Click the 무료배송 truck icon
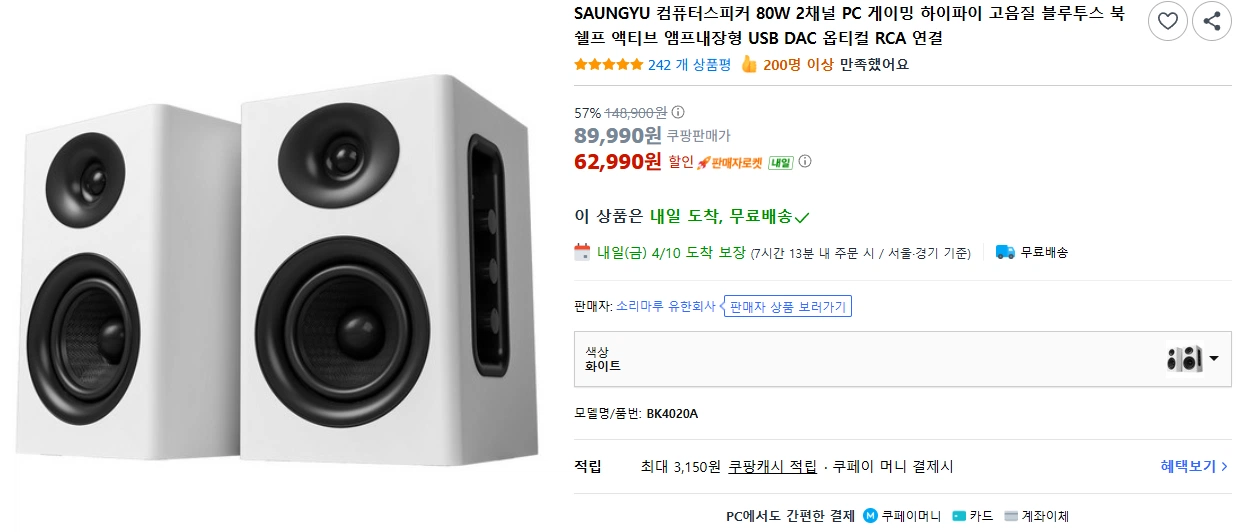 (1005, 252)
